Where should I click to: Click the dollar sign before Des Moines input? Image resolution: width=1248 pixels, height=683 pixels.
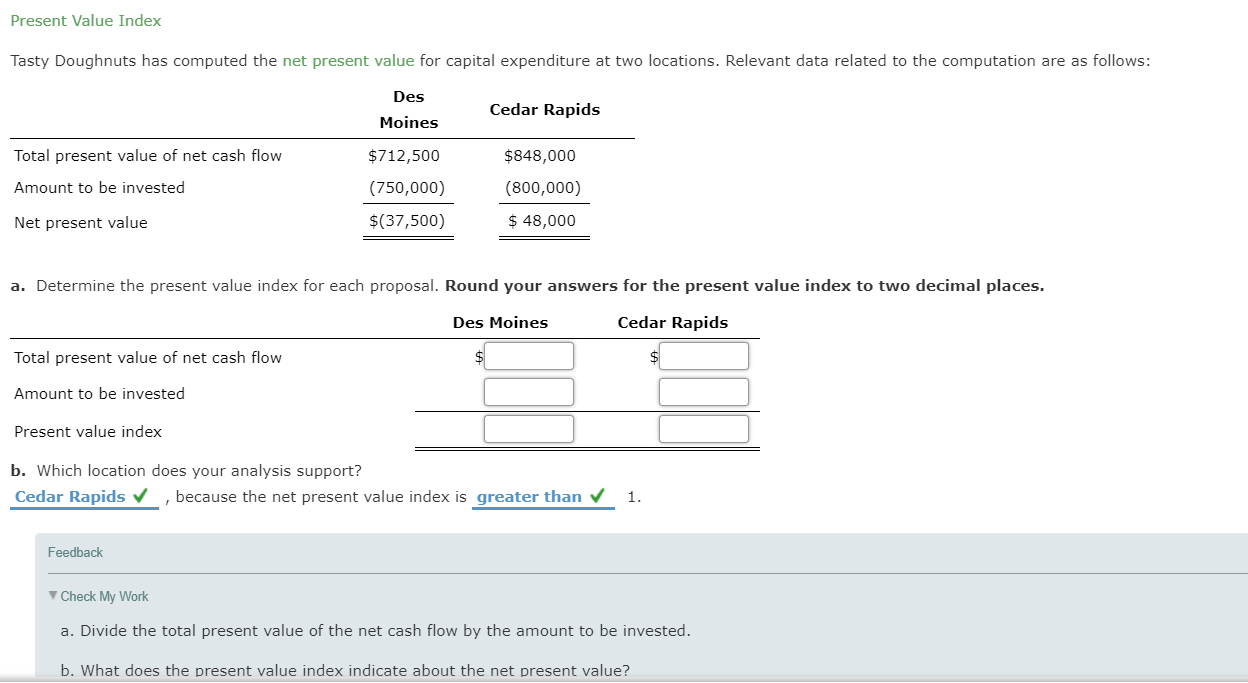[477, 355]
